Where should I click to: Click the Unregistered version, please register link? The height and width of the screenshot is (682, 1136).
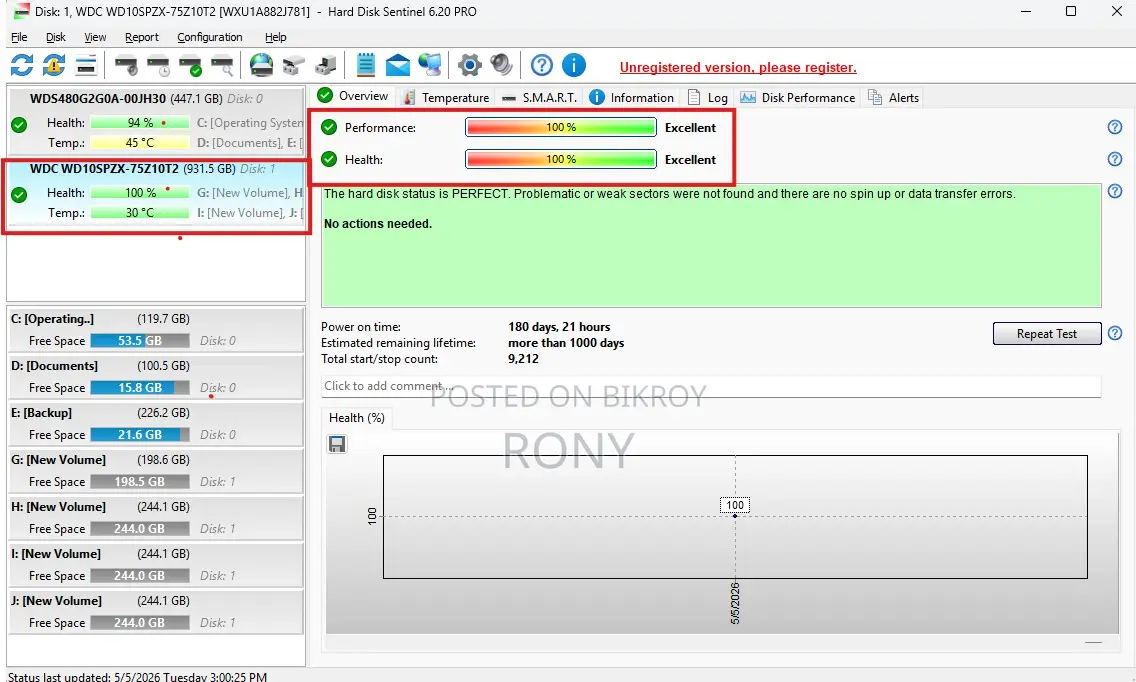click(x=738, y=67)
